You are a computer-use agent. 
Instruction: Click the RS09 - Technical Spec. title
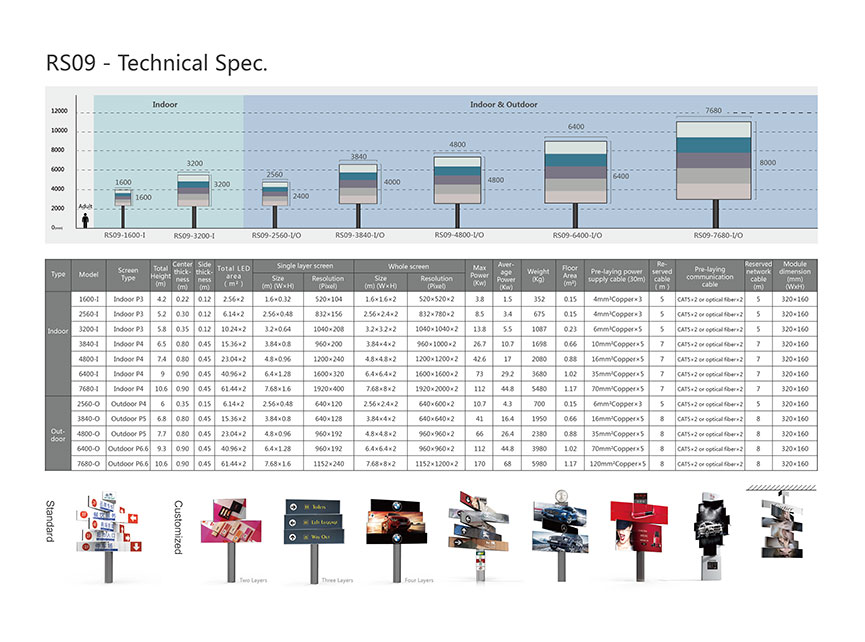(157, 62)
